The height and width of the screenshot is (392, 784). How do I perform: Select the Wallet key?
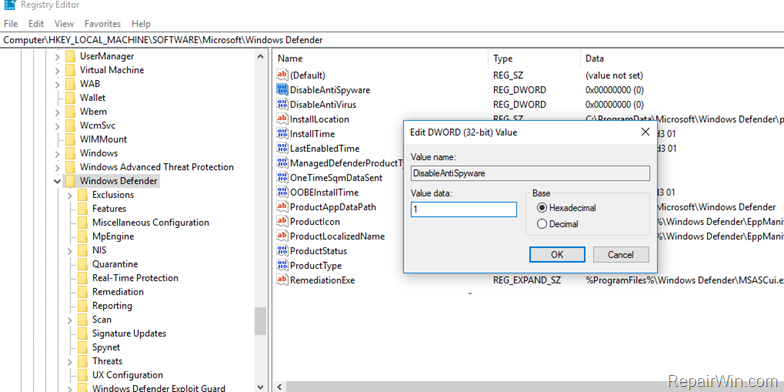[92, 98]
